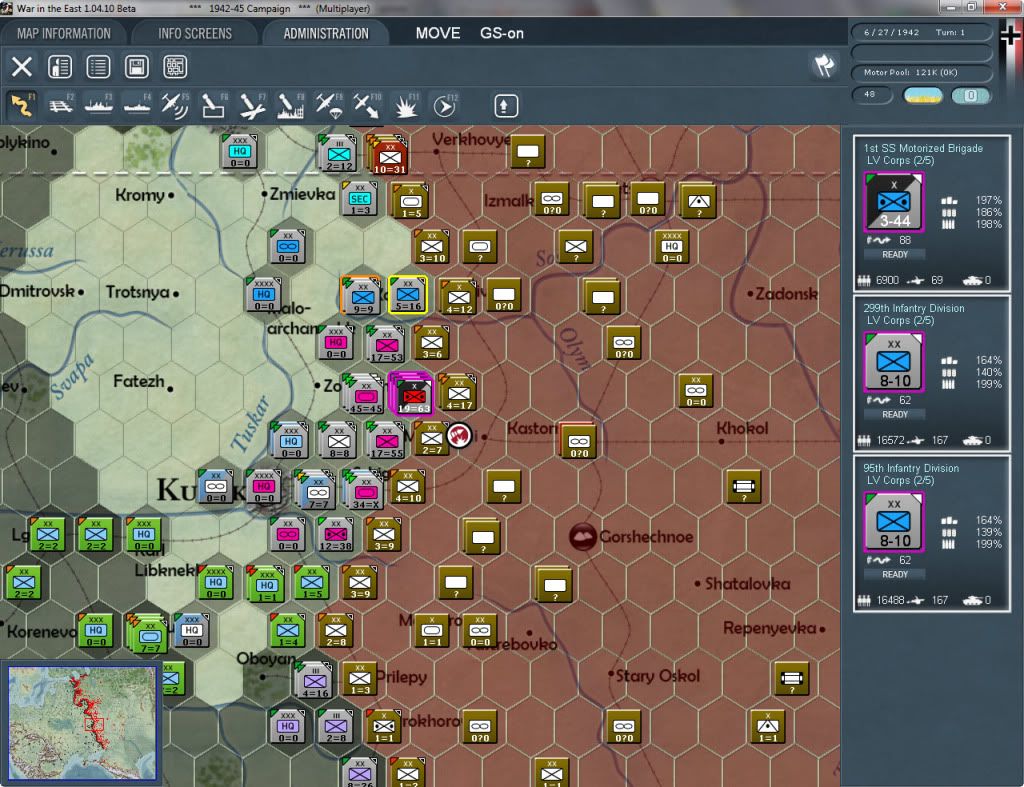Click the X icon in Administration row
Image resolution: width=1024 pixels, height=787 pixels.
pyautogui.click(x=22, y=67)
